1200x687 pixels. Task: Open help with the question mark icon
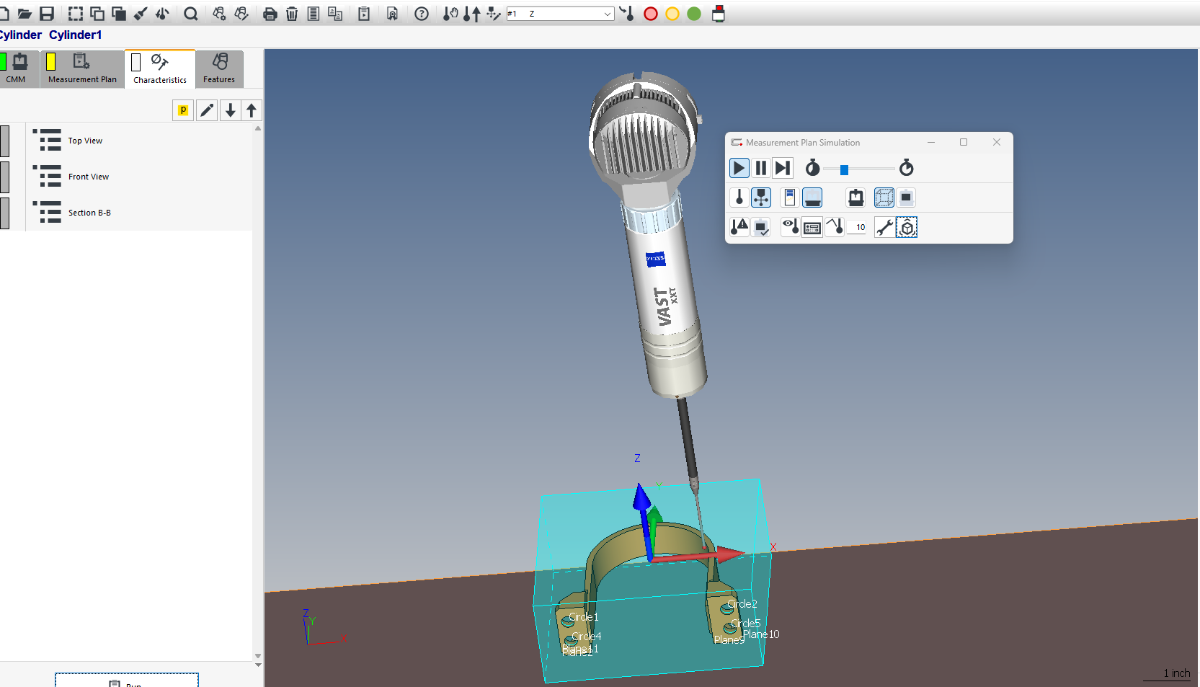click(422, 14)
